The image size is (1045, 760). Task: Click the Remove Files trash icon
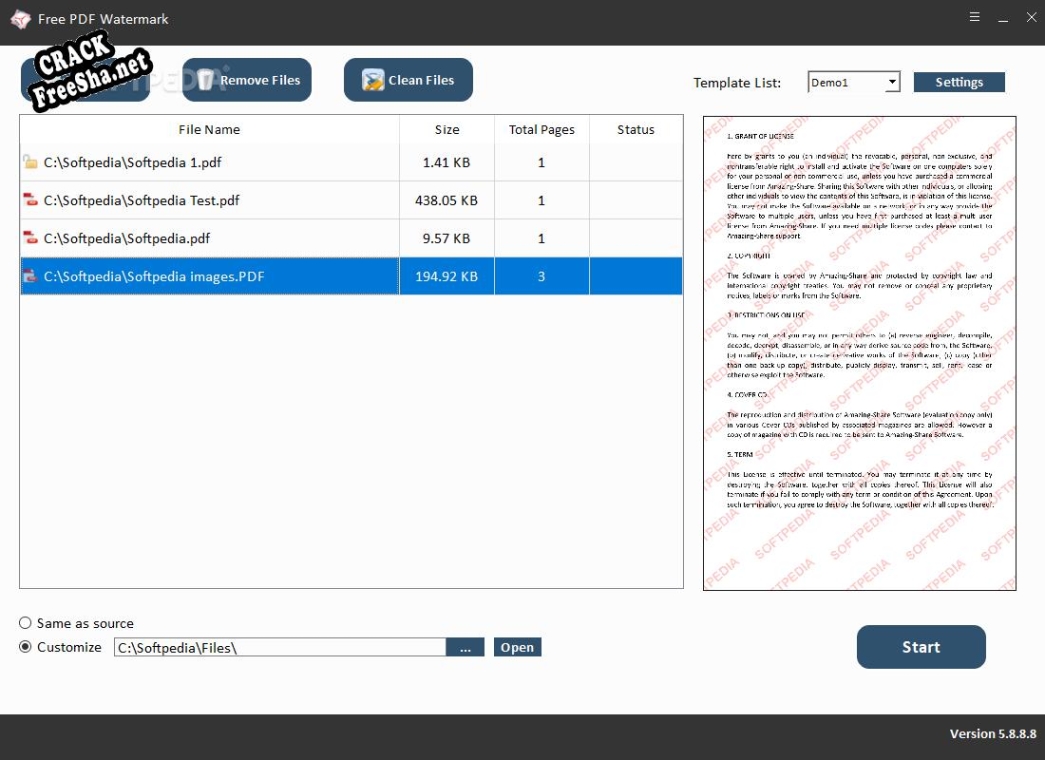[x=207, y=80]
